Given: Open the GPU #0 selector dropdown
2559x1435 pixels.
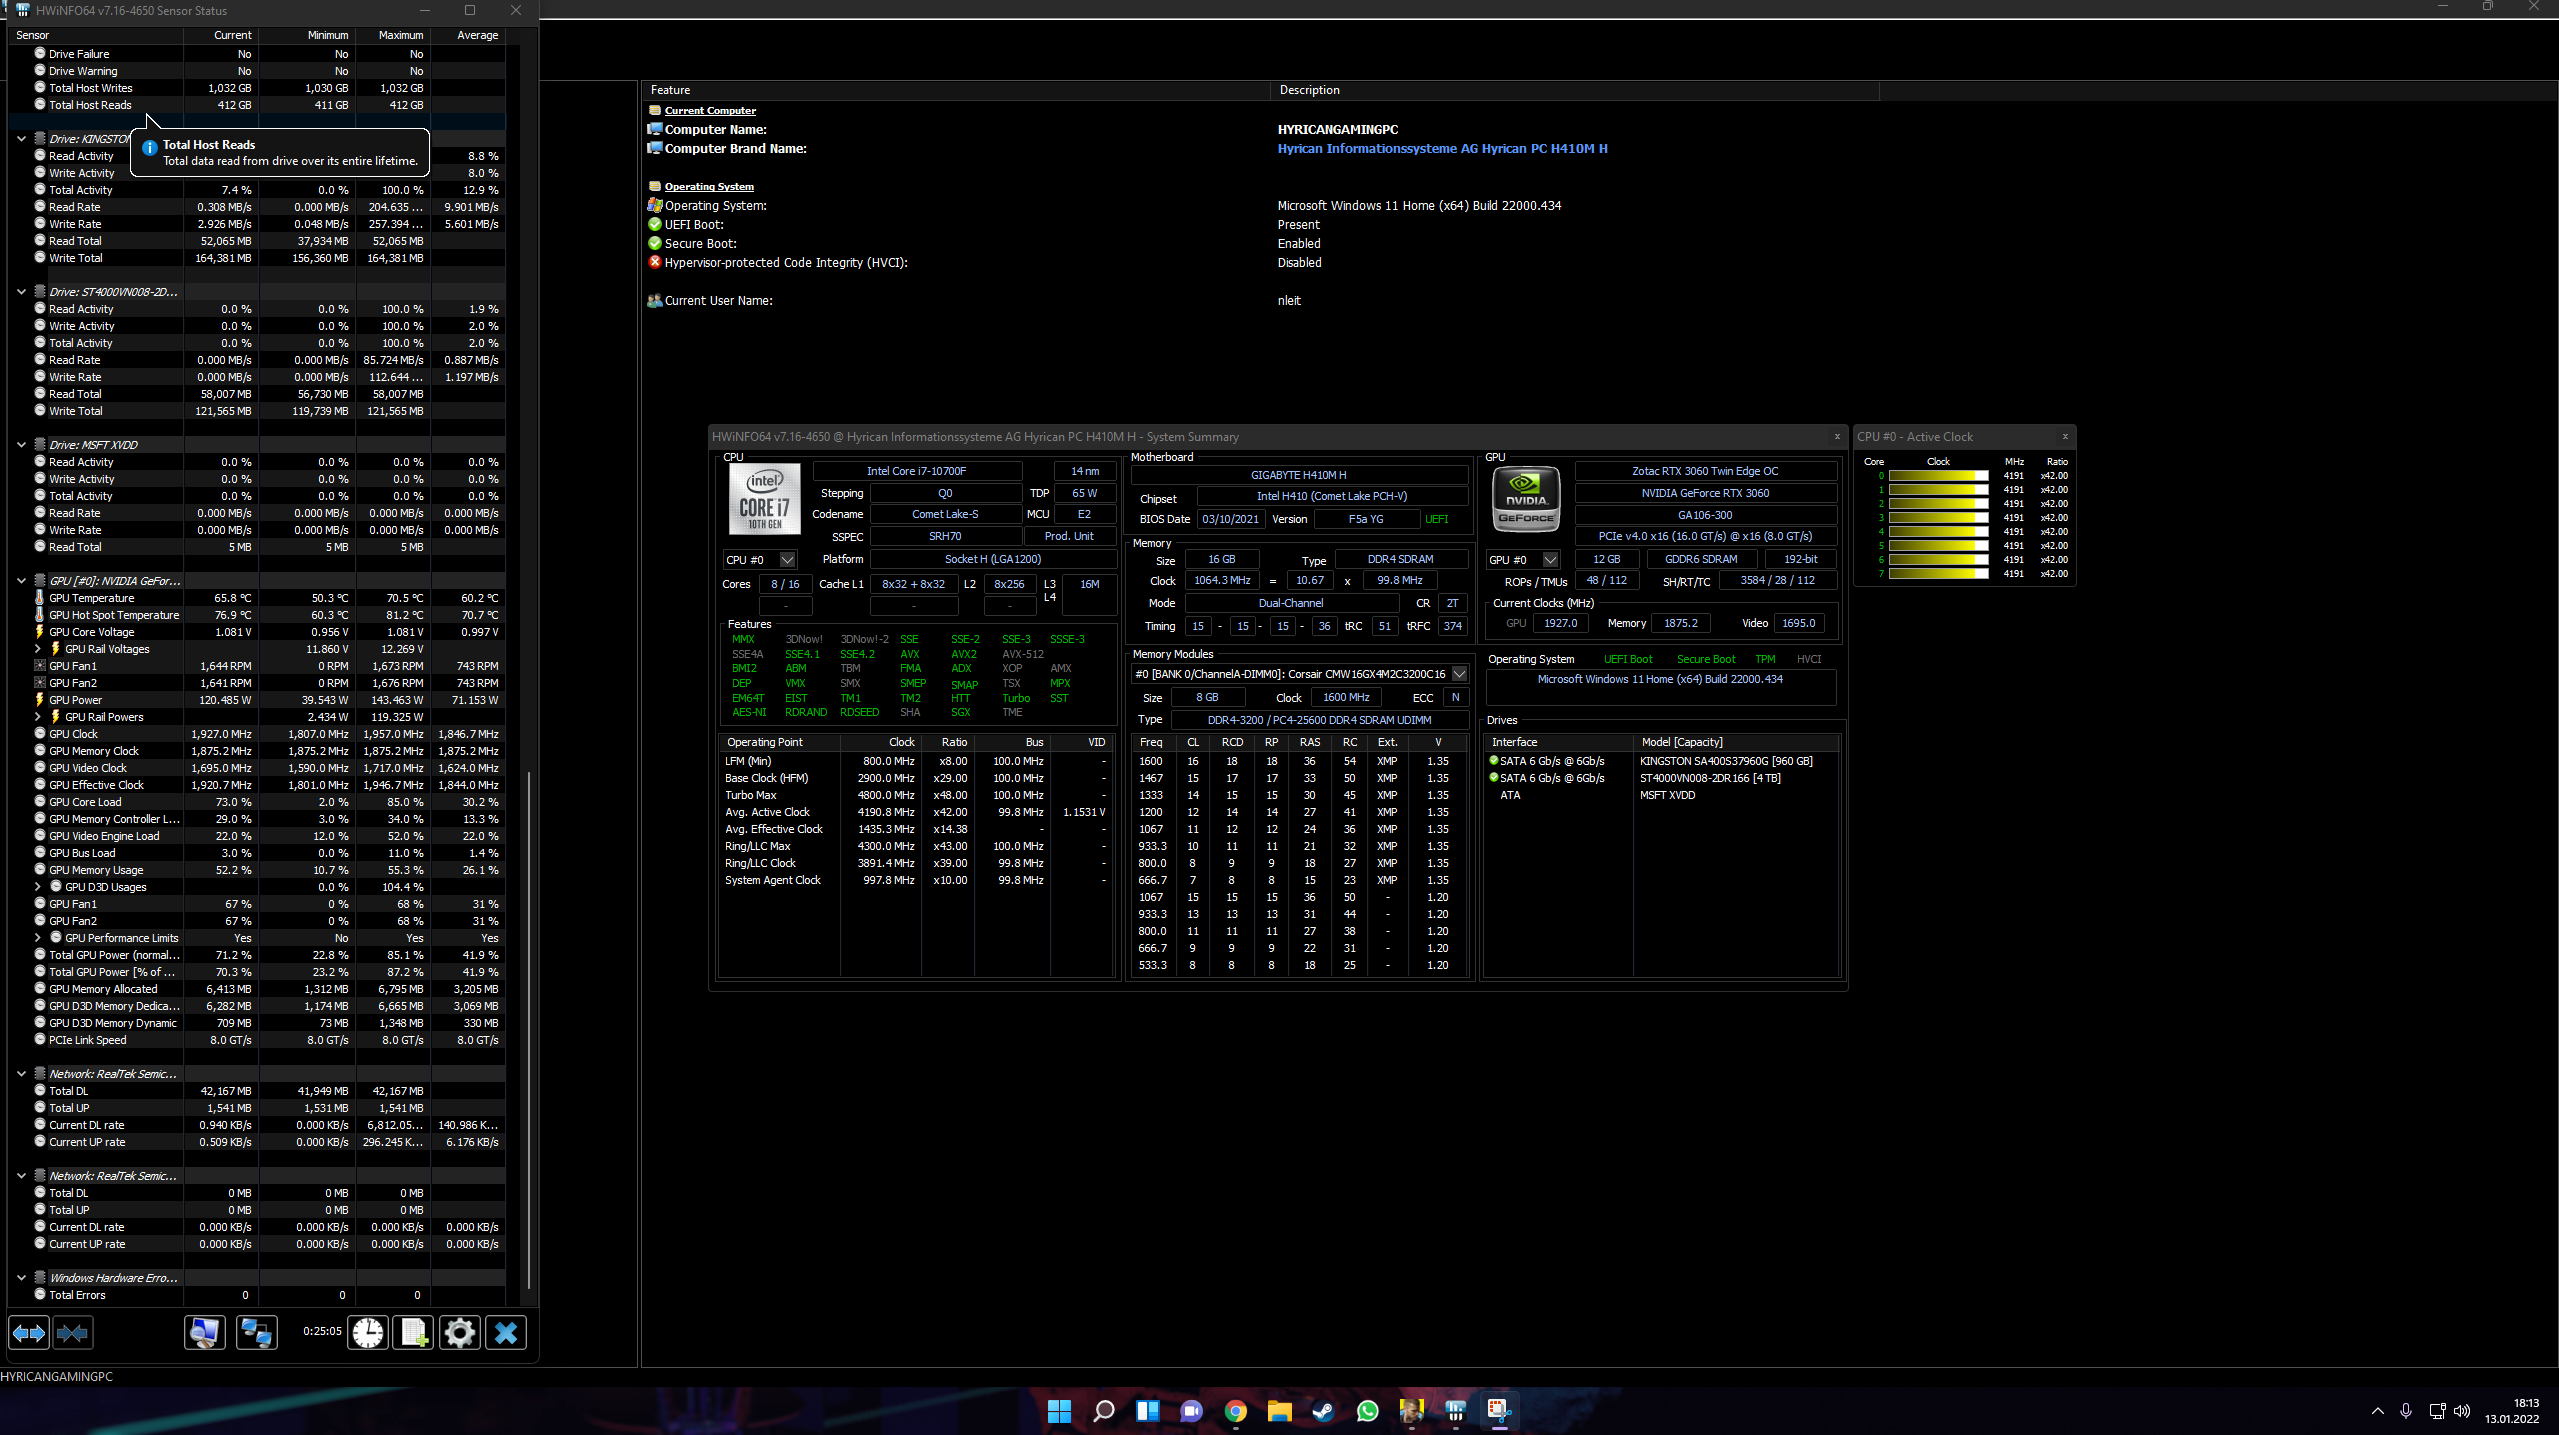Looking at the screenshot, I should point(1550,560).
